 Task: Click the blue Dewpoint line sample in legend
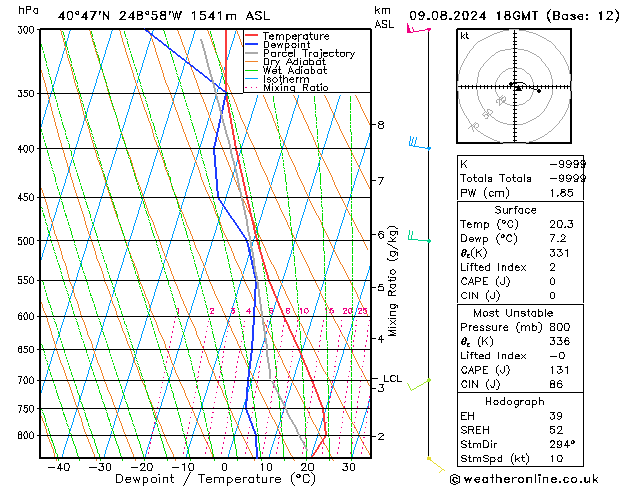[x=251, y=45]
